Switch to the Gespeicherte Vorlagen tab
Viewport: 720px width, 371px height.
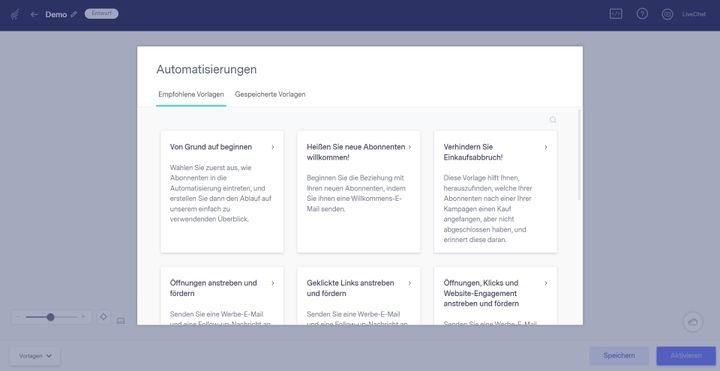tap(270, 94)
